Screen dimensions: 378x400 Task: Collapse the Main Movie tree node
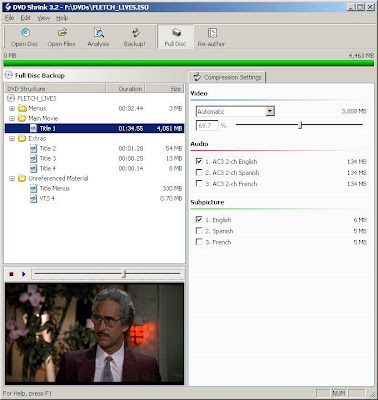(x=12, y=118)
